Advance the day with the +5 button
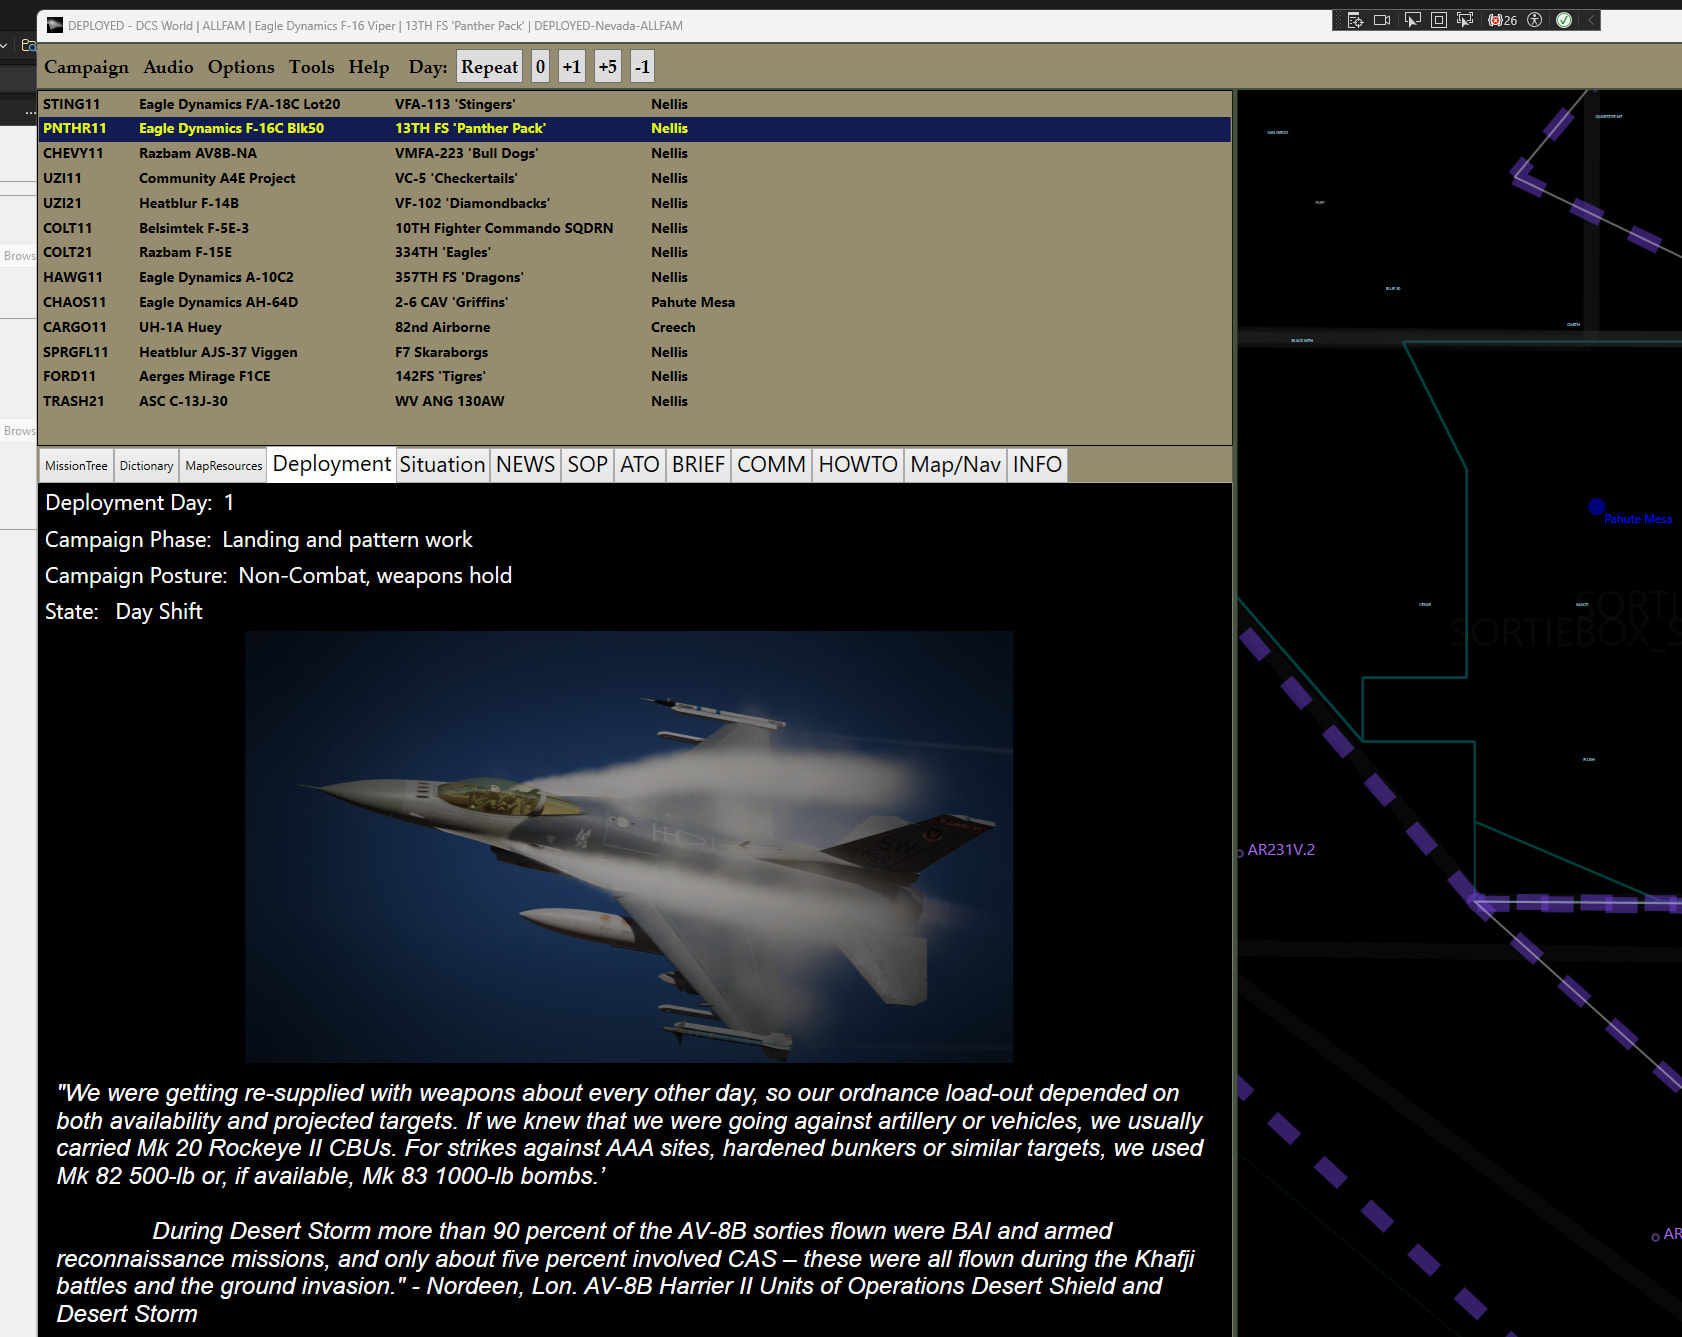The image size is (1682, 1337). 607,67
